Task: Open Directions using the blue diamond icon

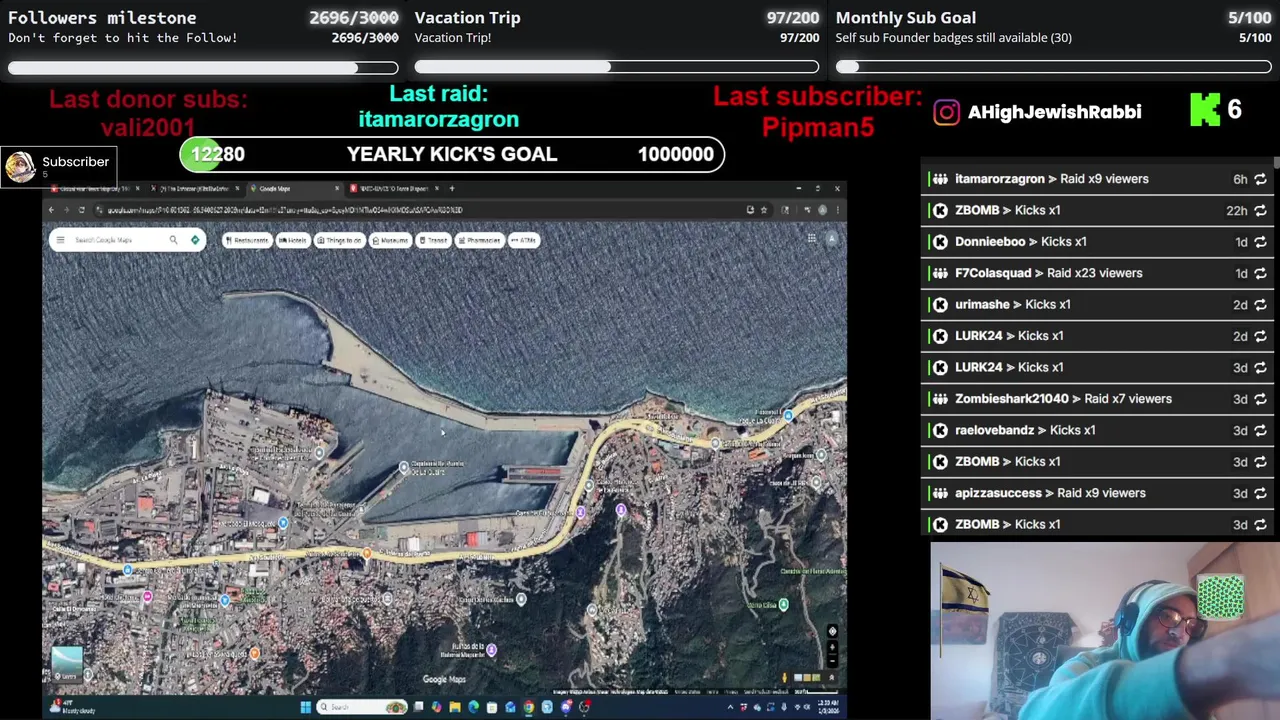Action: pyautogui.click(x=195, y=240)
